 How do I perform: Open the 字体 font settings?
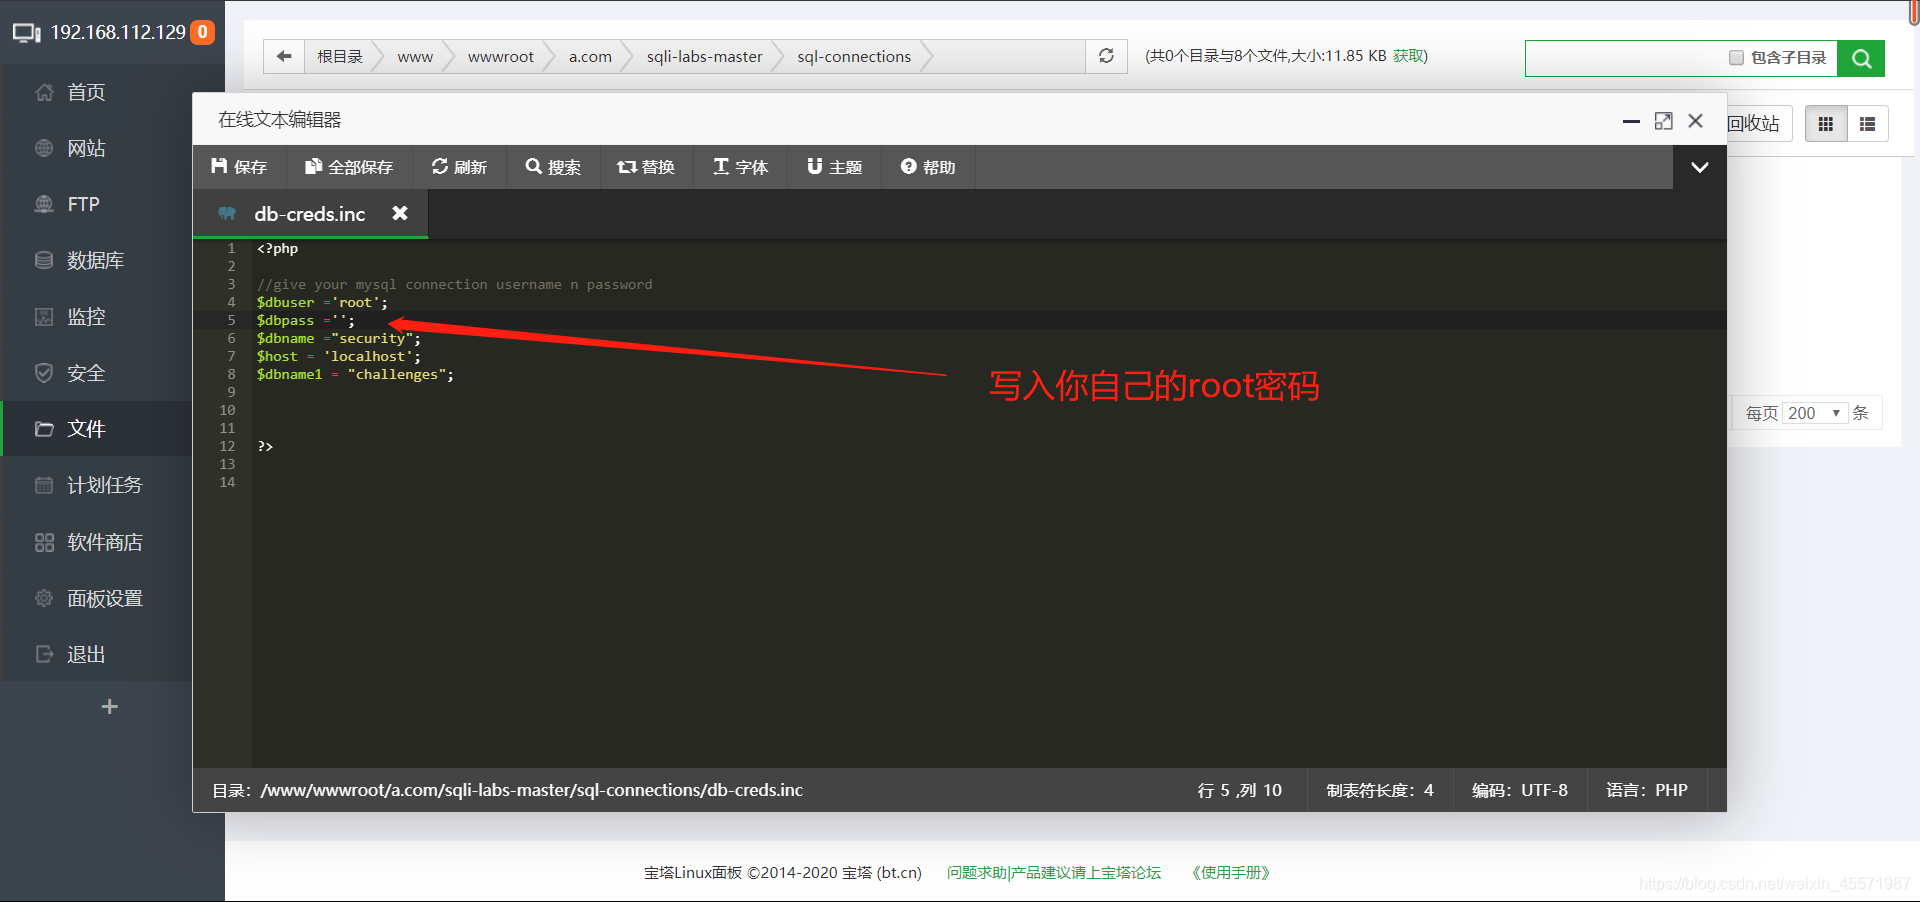point(740,167)
